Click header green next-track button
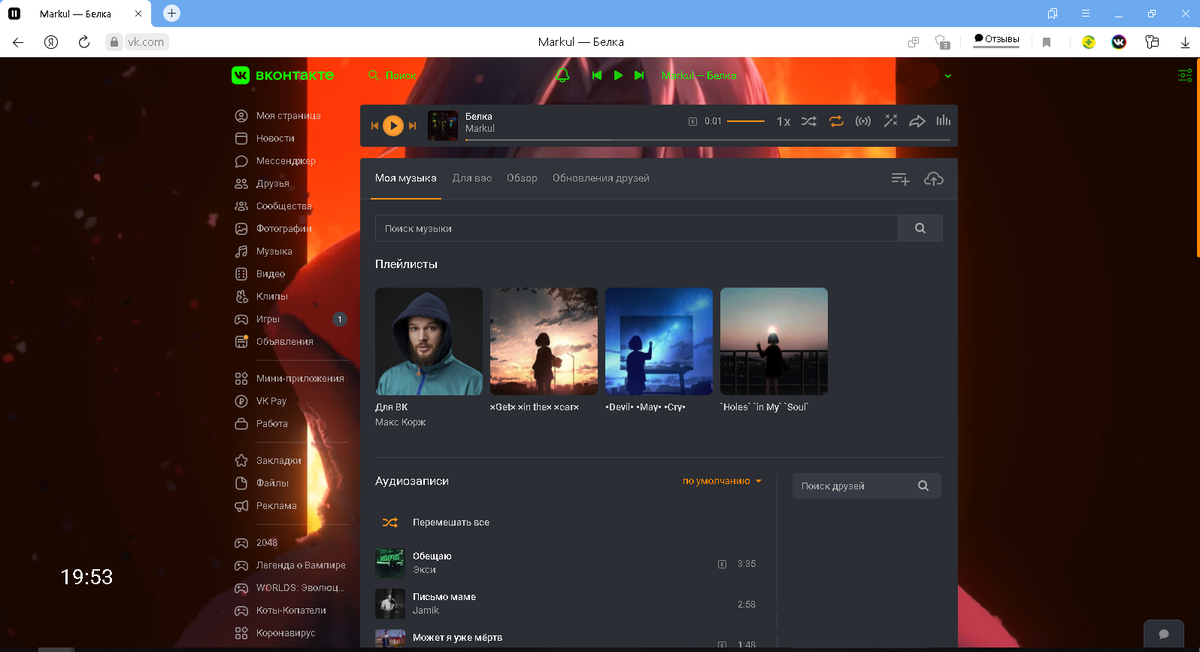 point(639,75)
